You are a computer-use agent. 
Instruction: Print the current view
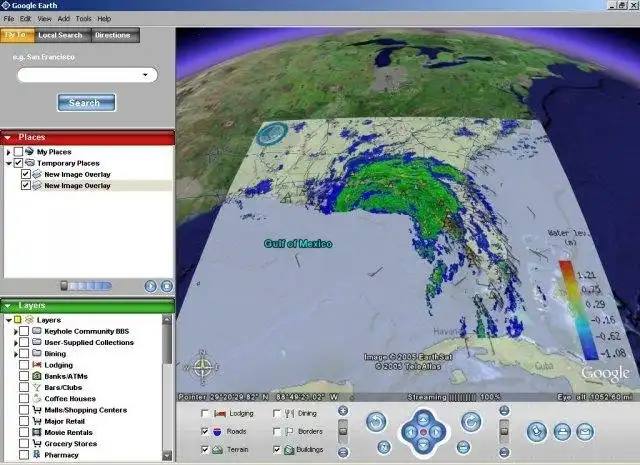click(562, 432)
